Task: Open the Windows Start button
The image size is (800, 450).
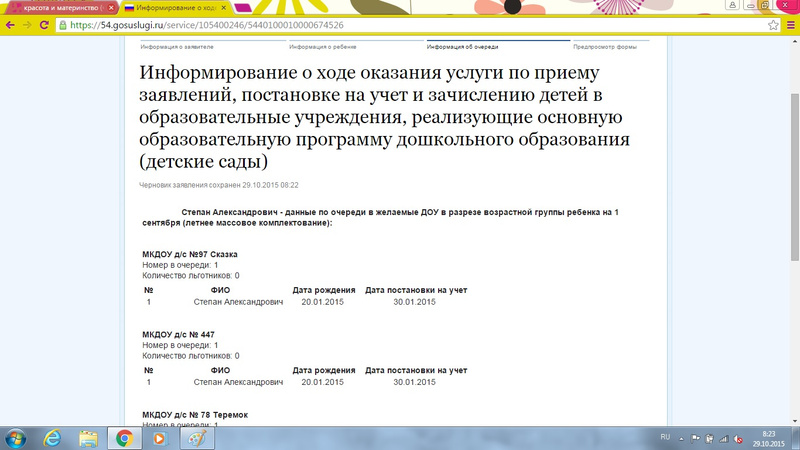Action: [16, 439]
